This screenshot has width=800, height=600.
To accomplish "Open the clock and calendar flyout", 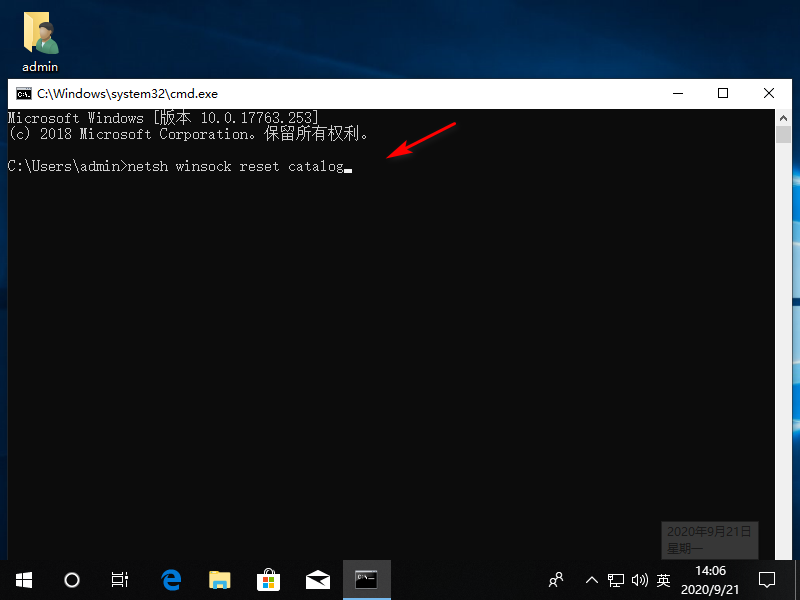I will [709, 579].
